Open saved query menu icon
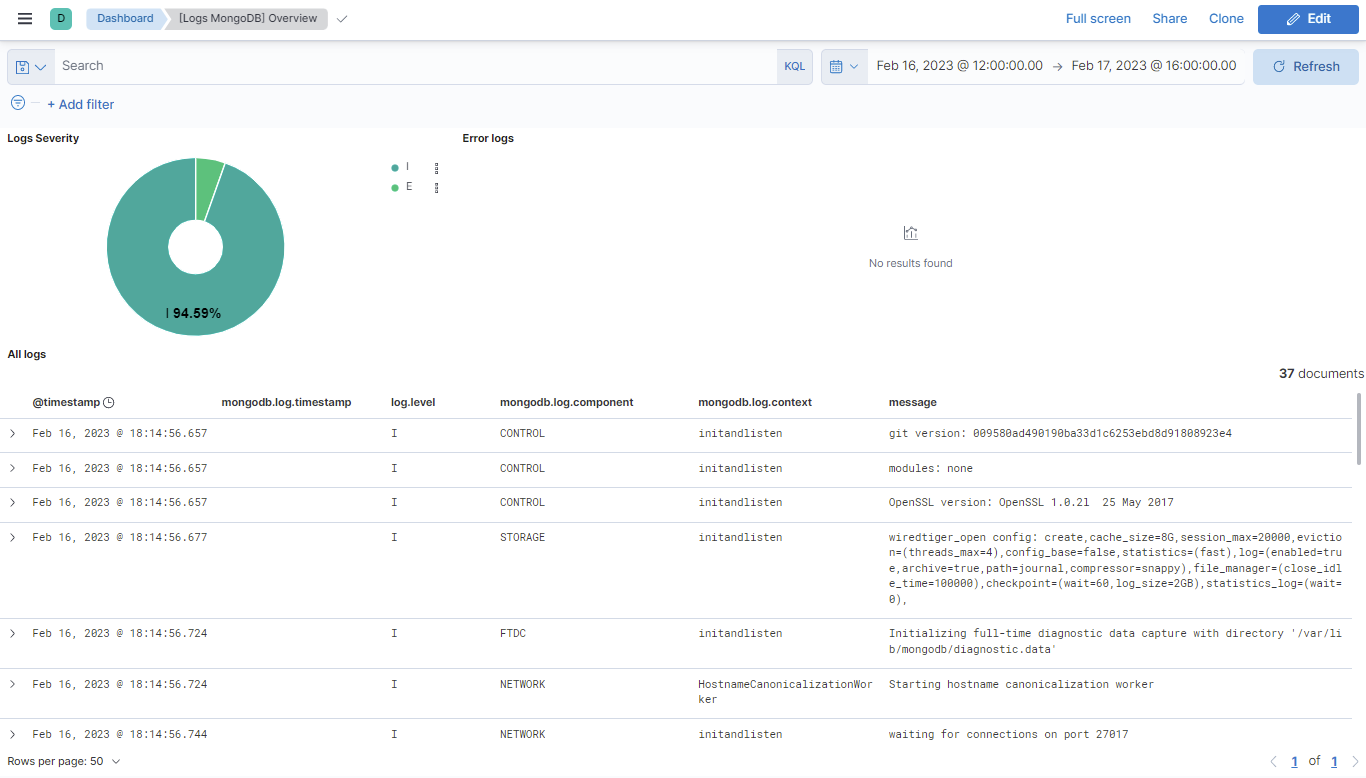Image resolution: width=1366 pixels, height=778 pixels. coord(31,67)
